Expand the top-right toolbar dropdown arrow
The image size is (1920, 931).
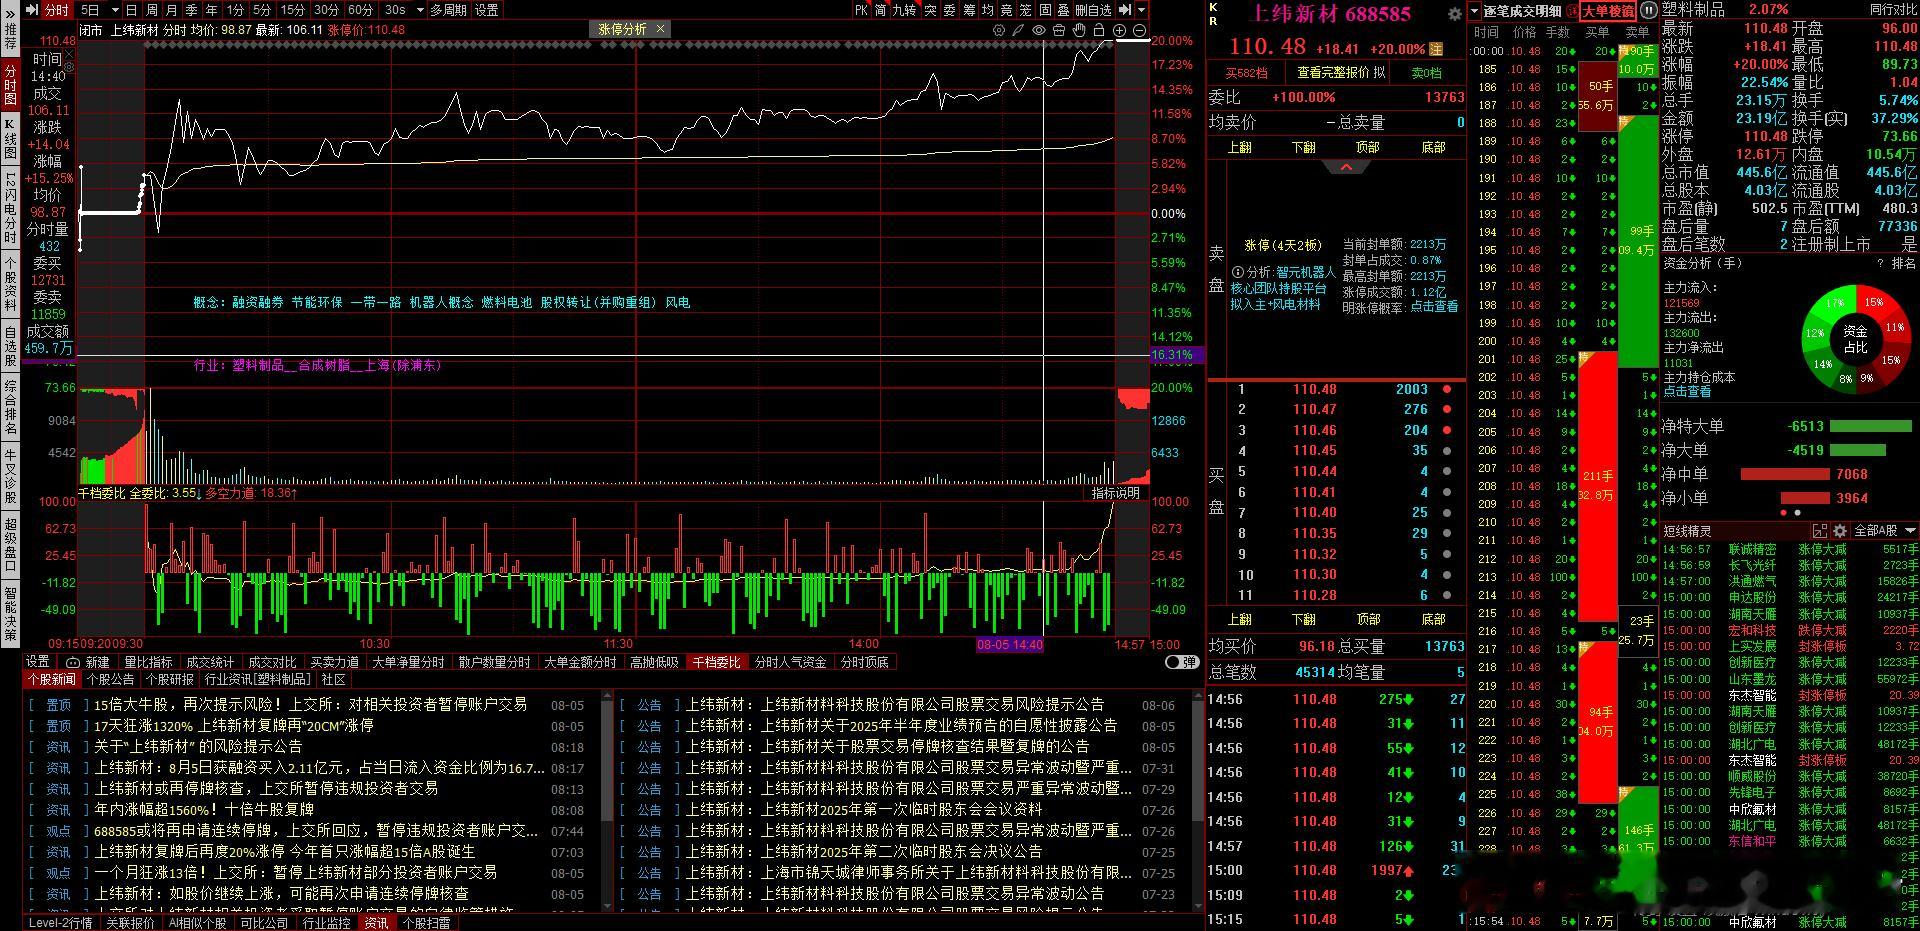point(1141,10)
